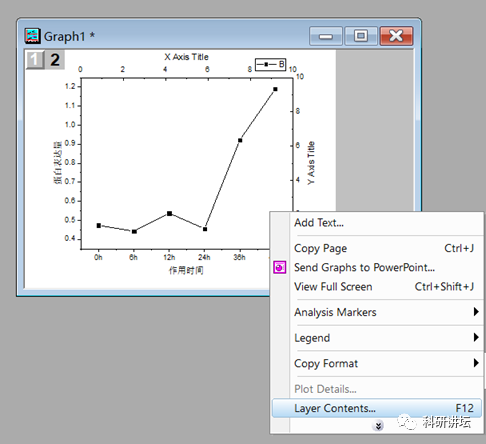Viewport: 486px width, 444px height.
Task: Click the 蛋白表达量 left axis title
Action: 58,163
